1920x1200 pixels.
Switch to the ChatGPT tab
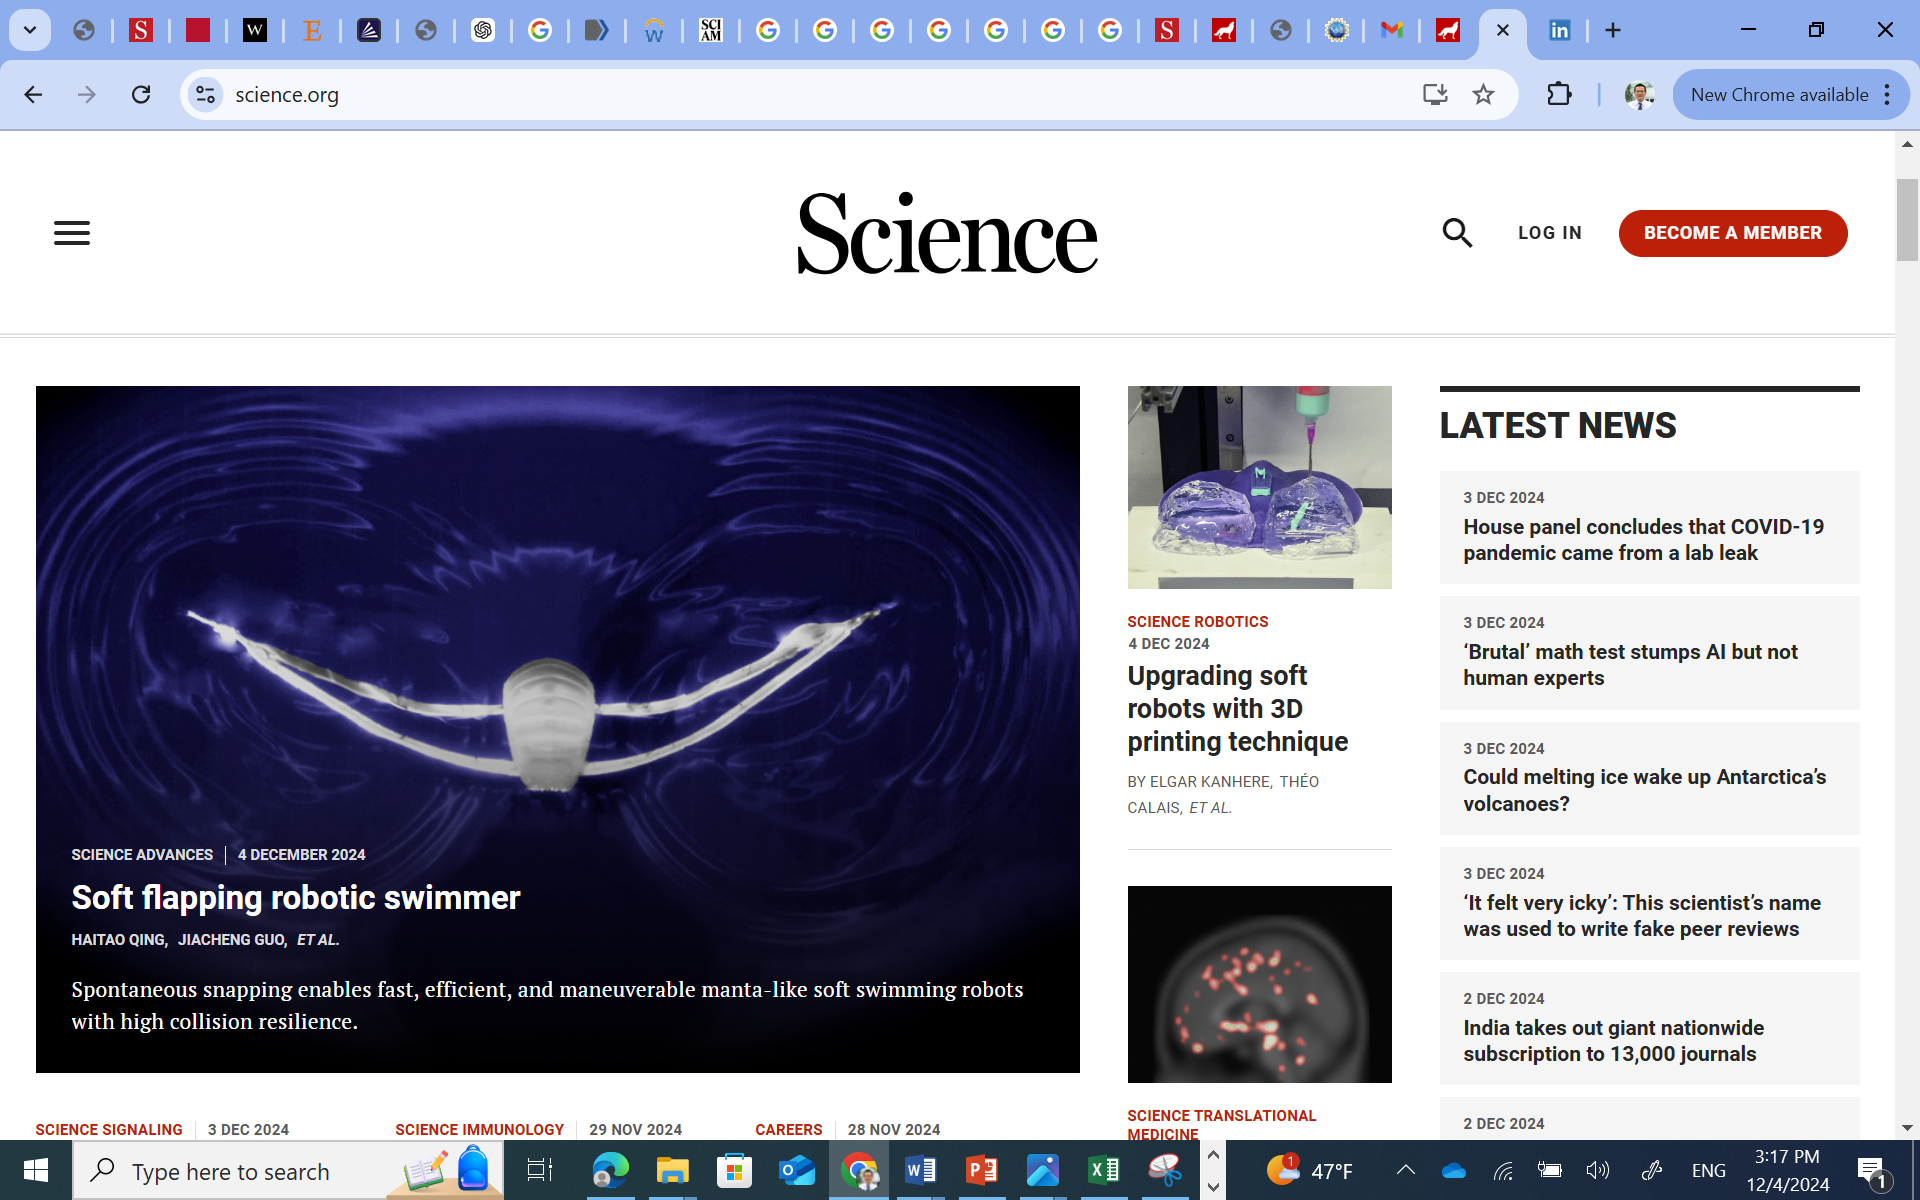tap(483, 30)
